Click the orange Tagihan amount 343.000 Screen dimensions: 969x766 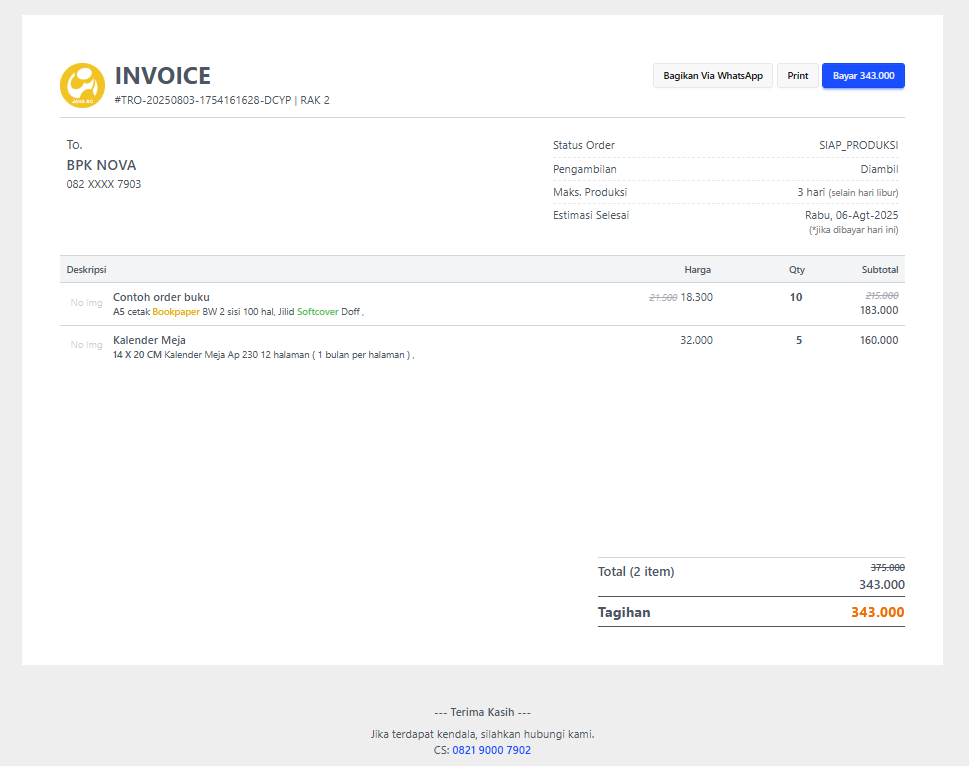tap(877, 612)
